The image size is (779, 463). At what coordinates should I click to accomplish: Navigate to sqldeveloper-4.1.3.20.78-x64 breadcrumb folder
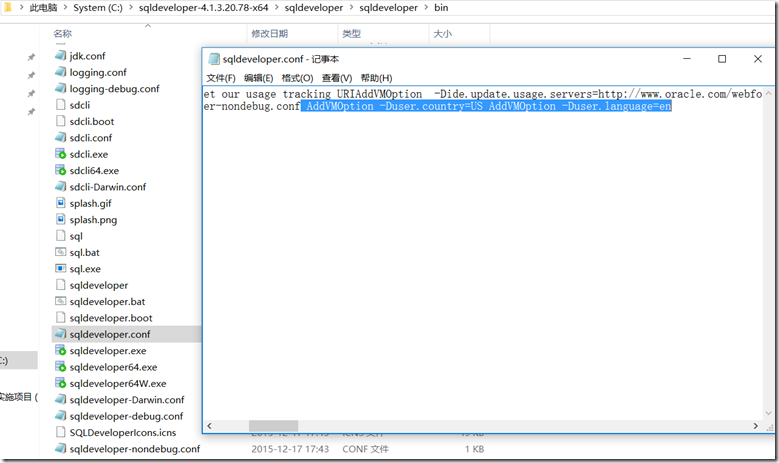point(203,8)
